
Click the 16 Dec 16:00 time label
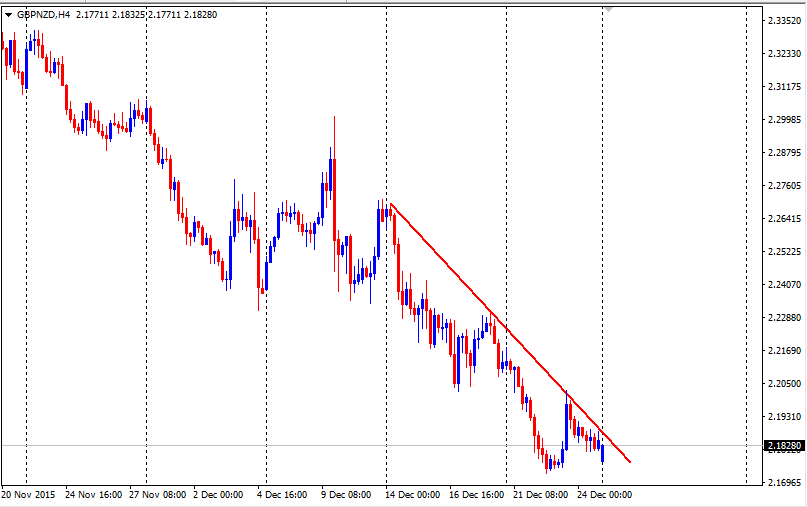477,495
